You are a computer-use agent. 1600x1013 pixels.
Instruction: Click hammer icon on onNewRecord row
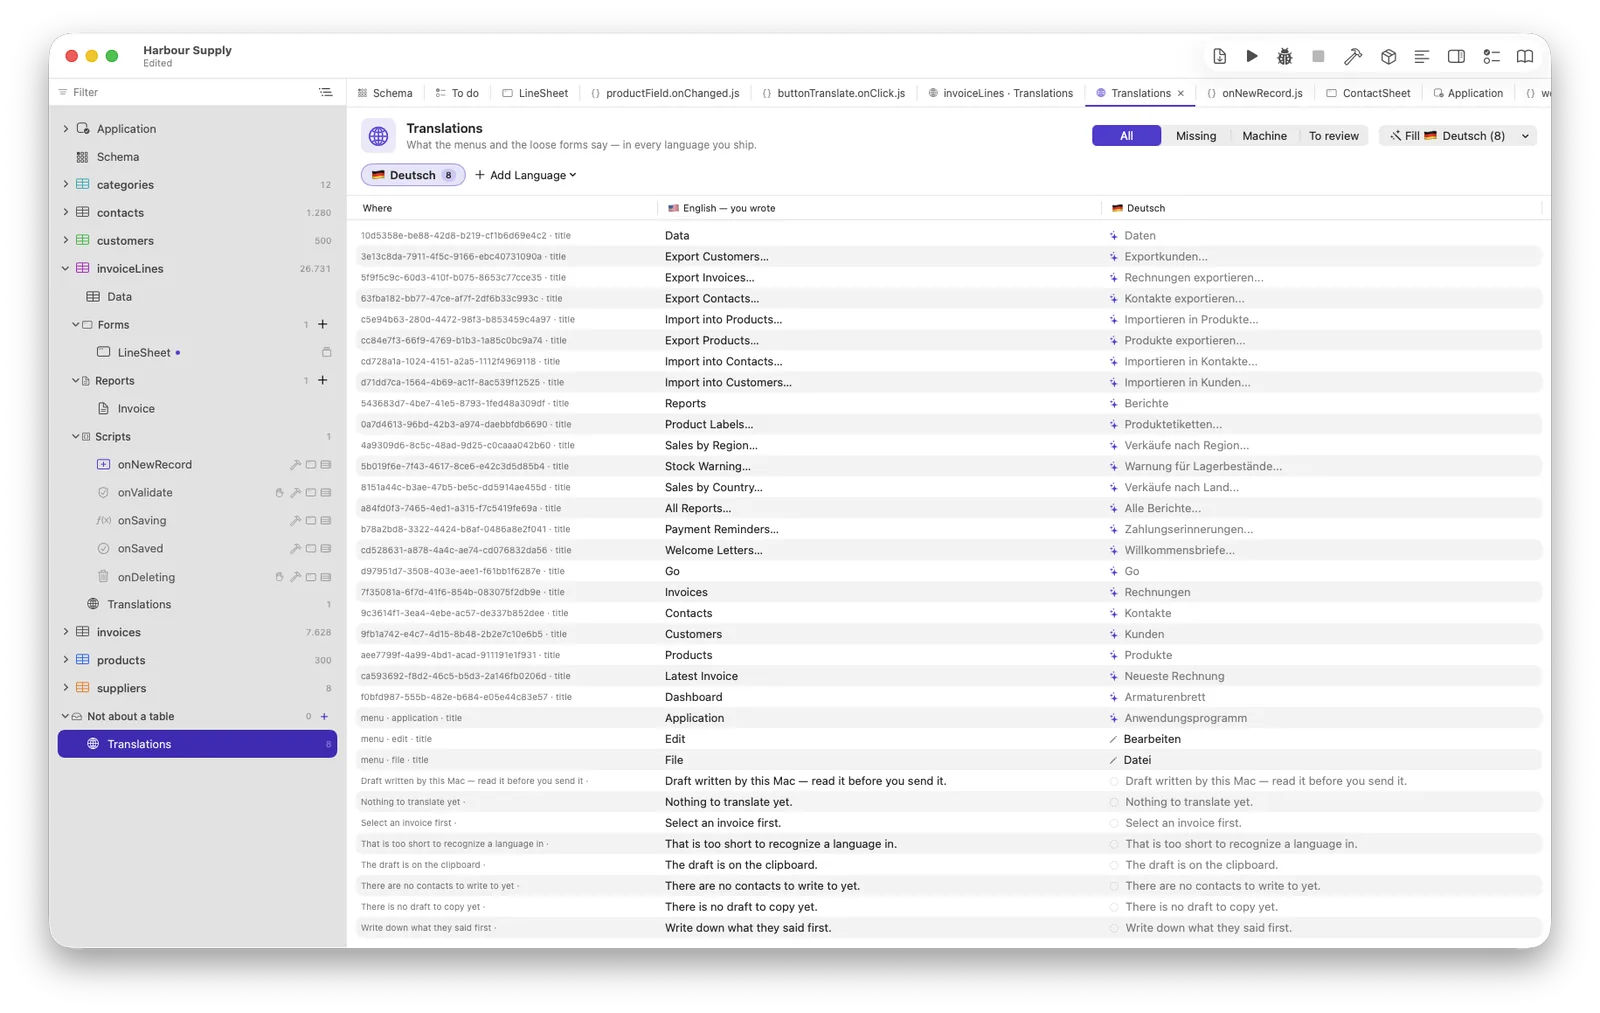pos(295,465)
